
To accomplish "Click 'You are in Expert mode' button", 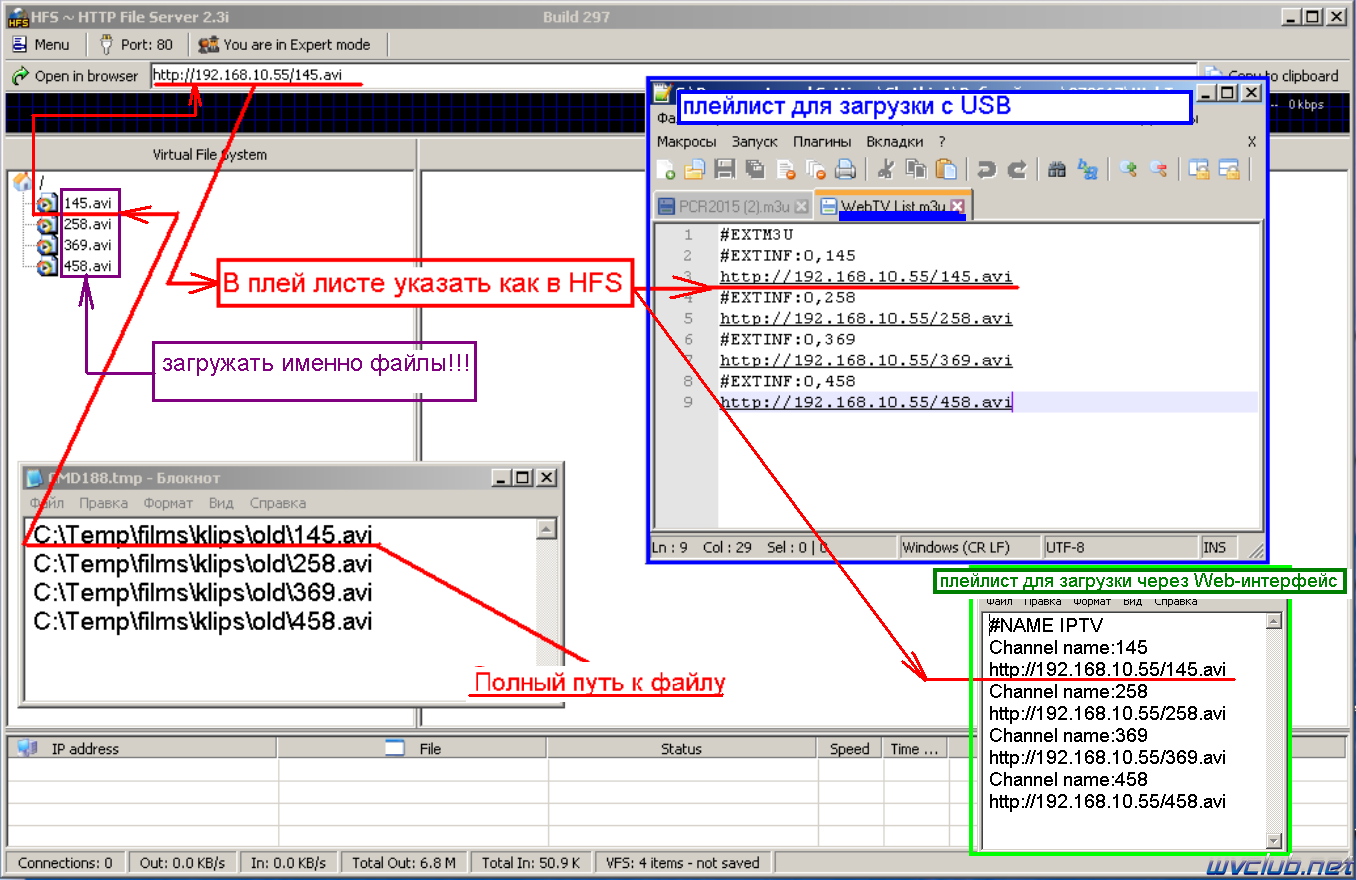I will pyautogui.click(x=285, y=44).
